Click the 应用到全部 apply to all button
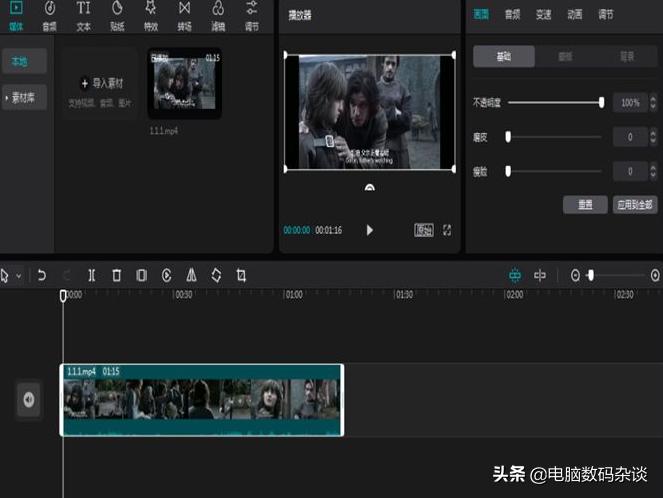This screenshot has height=498, width=663. pyautogui.click(x=635, y=205)
